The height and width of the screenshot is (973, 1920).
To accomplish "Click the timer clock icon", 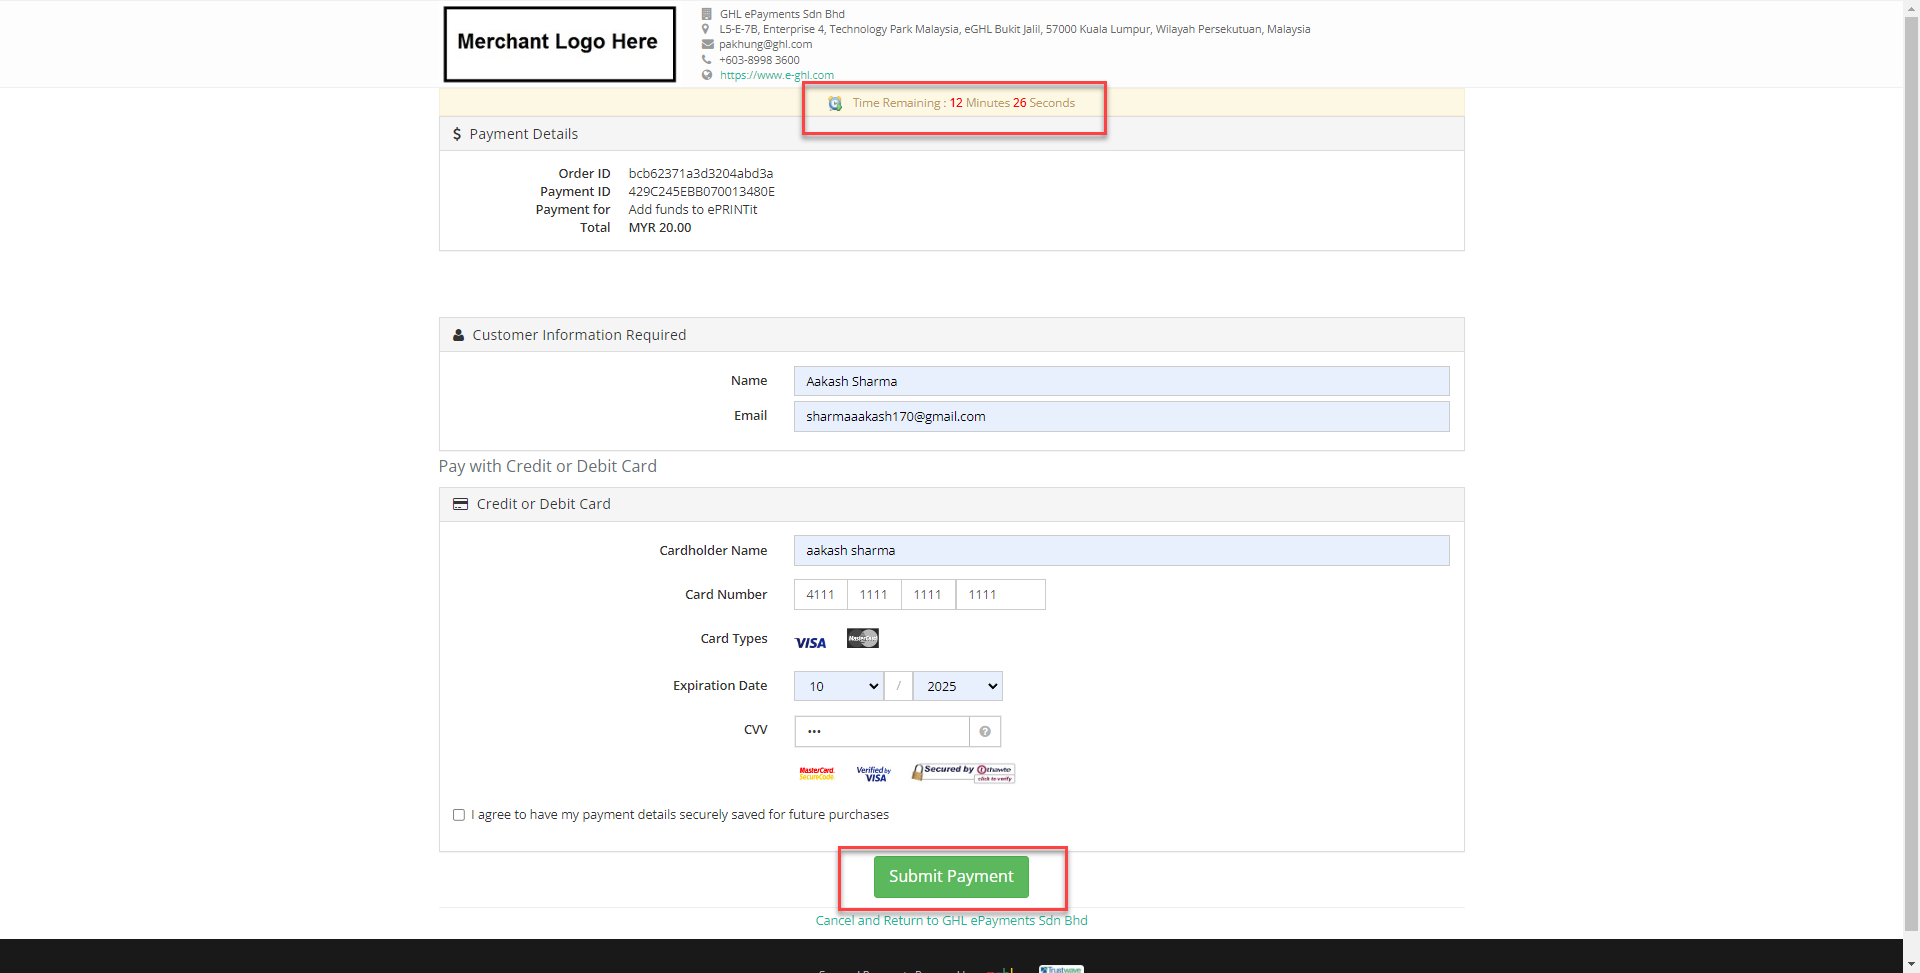I will tap(835, 103).
